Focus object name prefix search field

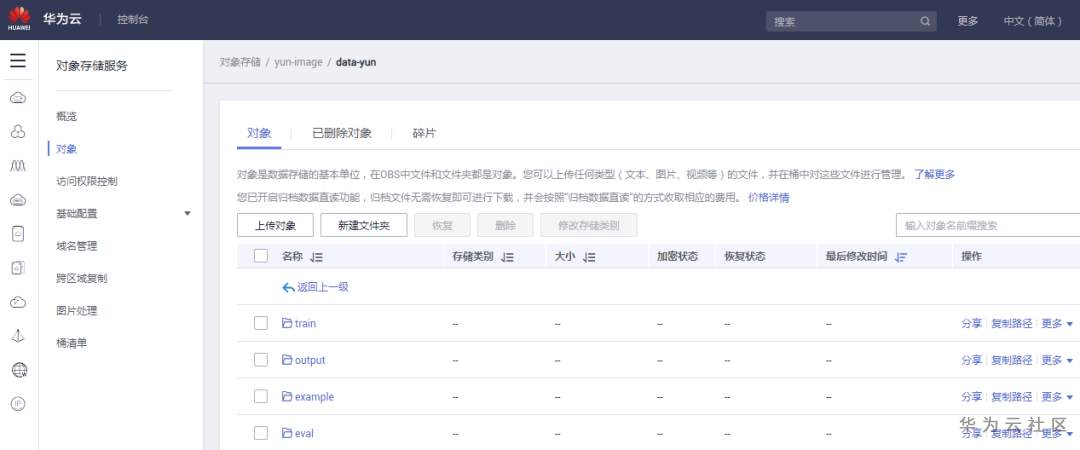coord(988,225)
